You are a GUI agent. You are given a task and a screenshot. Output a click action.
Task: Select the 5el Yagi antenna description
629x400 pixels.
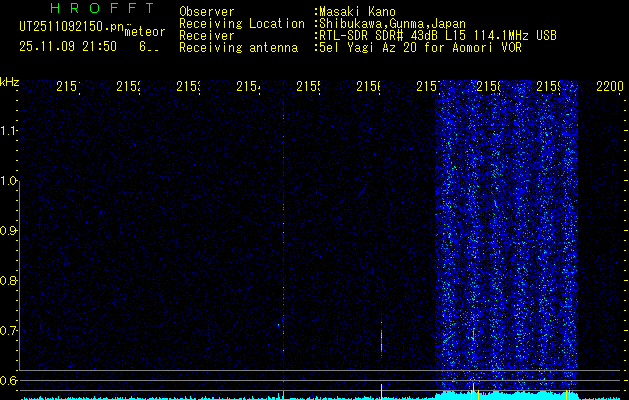(x=420, y=48)
